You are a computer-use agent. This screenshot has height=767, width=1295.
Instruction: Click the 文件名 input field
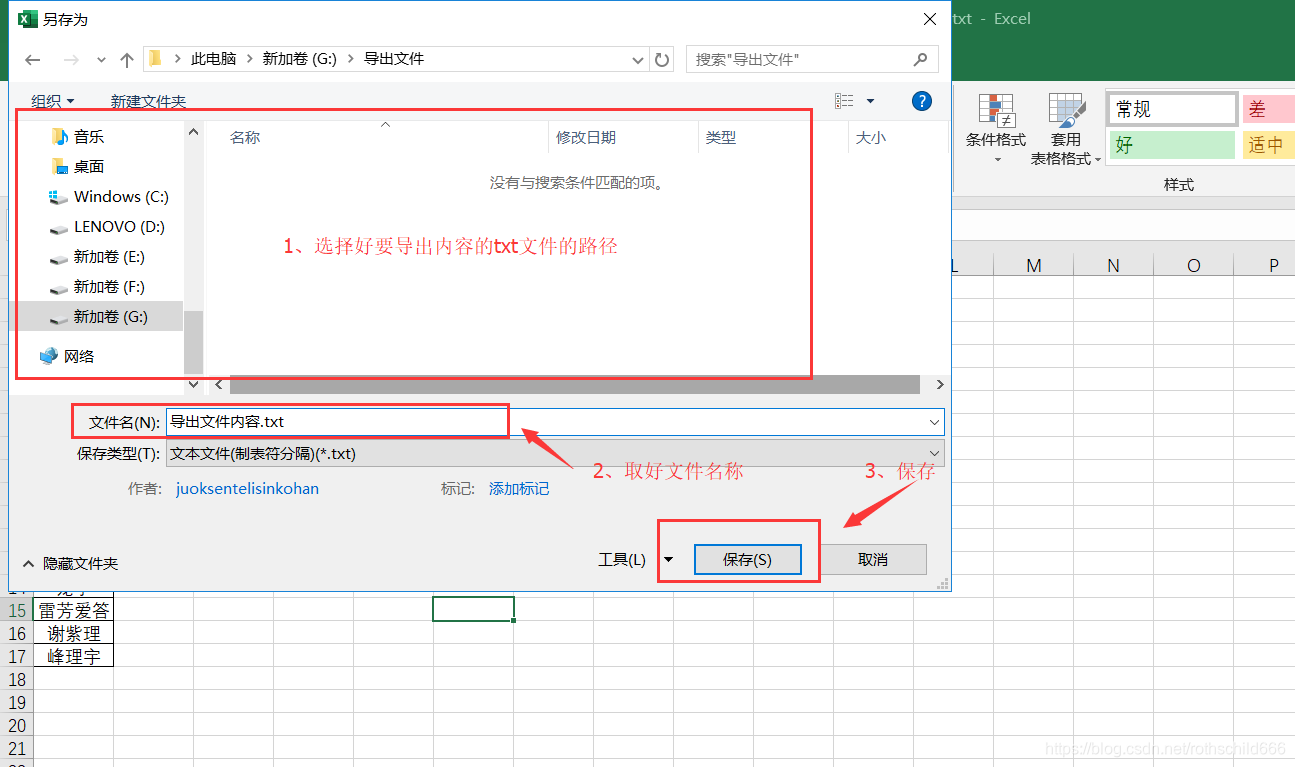[x=546, y=423]
